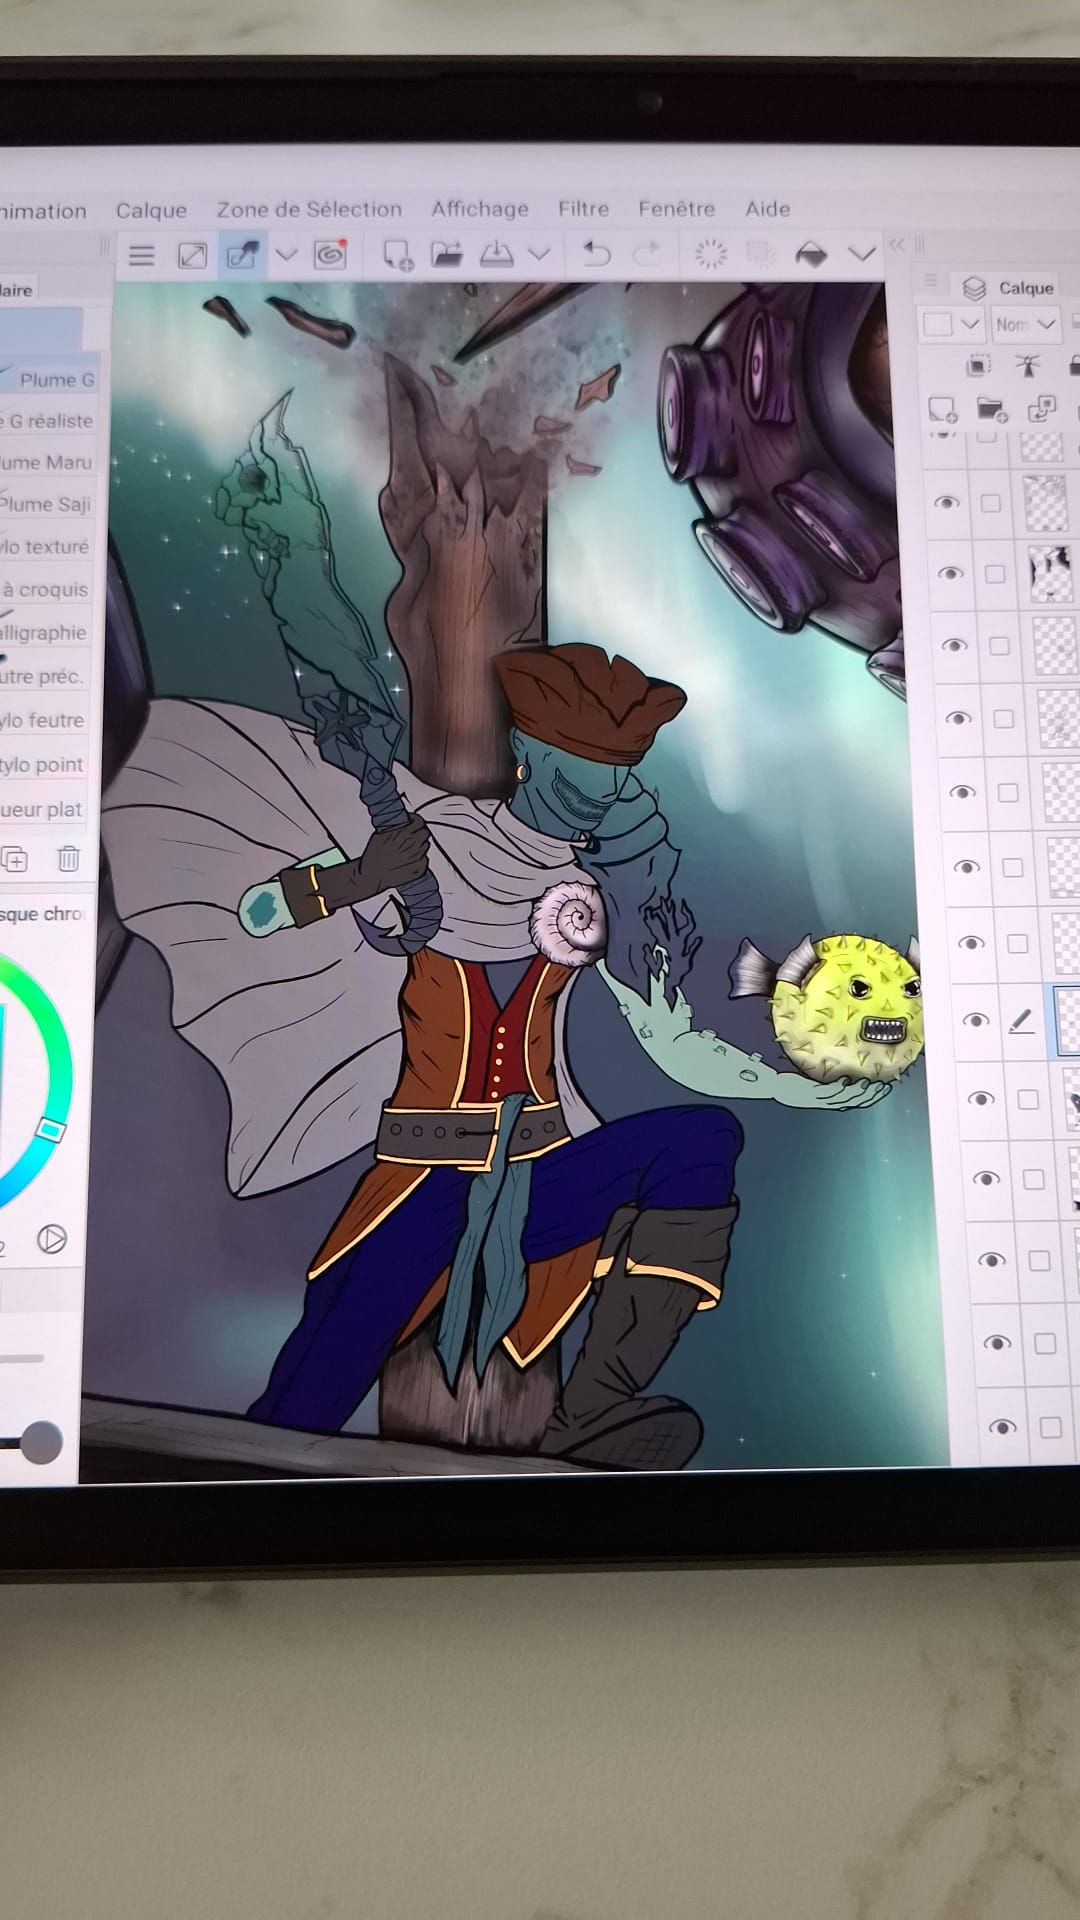Select the Plume Saji sub tool

(x=48, y=505)
